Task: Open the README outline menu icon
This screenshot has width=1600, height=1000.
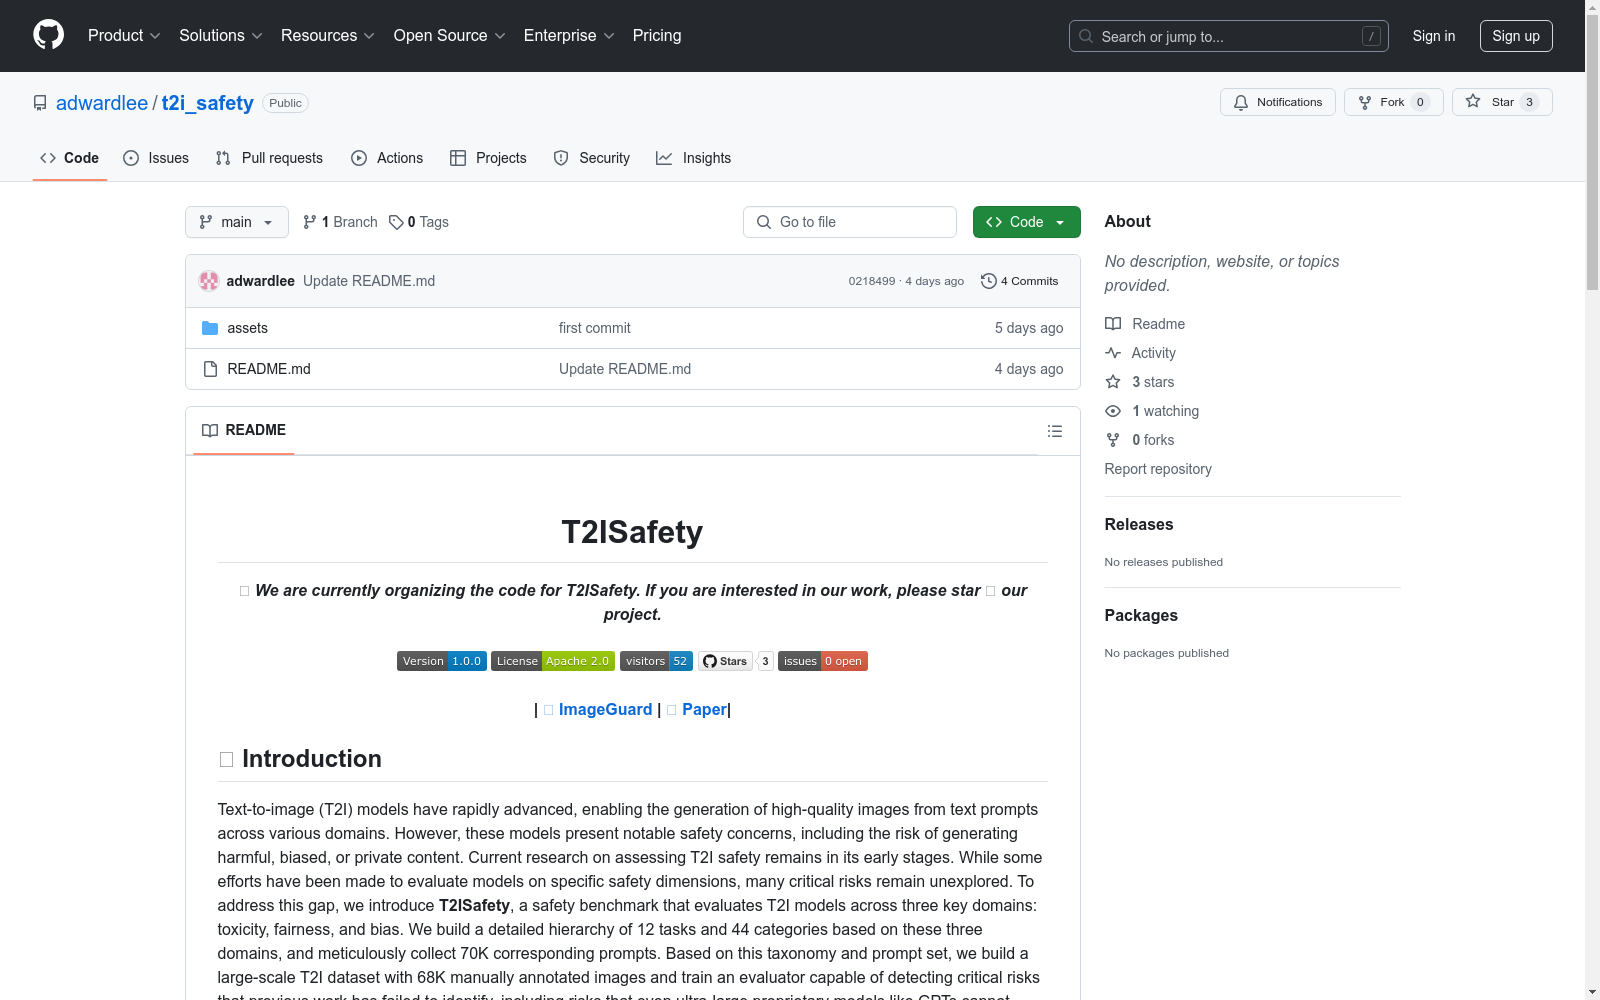Action: coord(1054,431)
